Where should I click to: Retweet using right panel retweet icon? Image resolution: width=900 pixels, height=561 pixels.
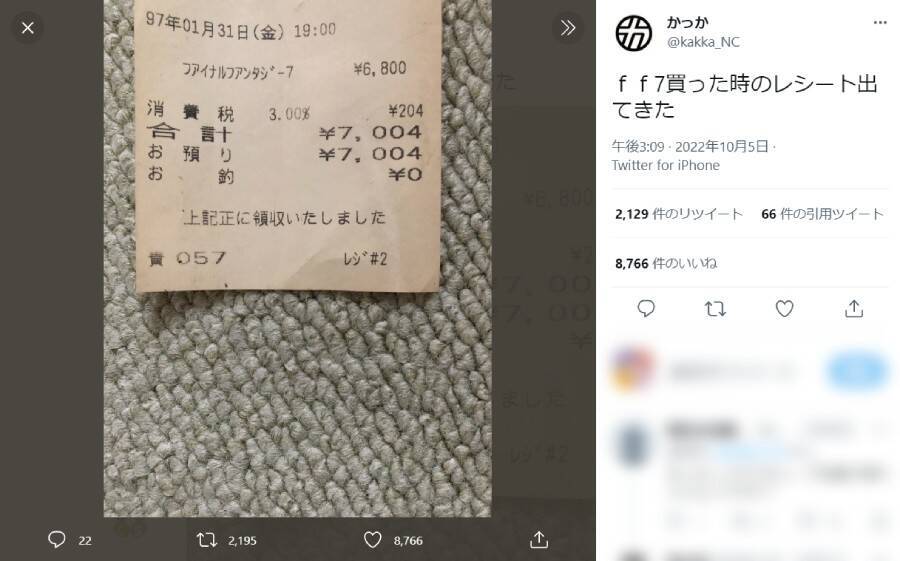[x=715, y=309]
